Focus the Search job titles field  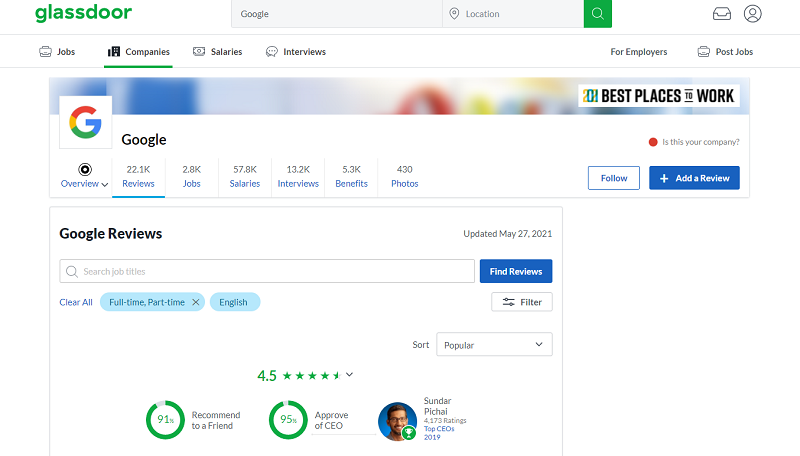(267, 271)
